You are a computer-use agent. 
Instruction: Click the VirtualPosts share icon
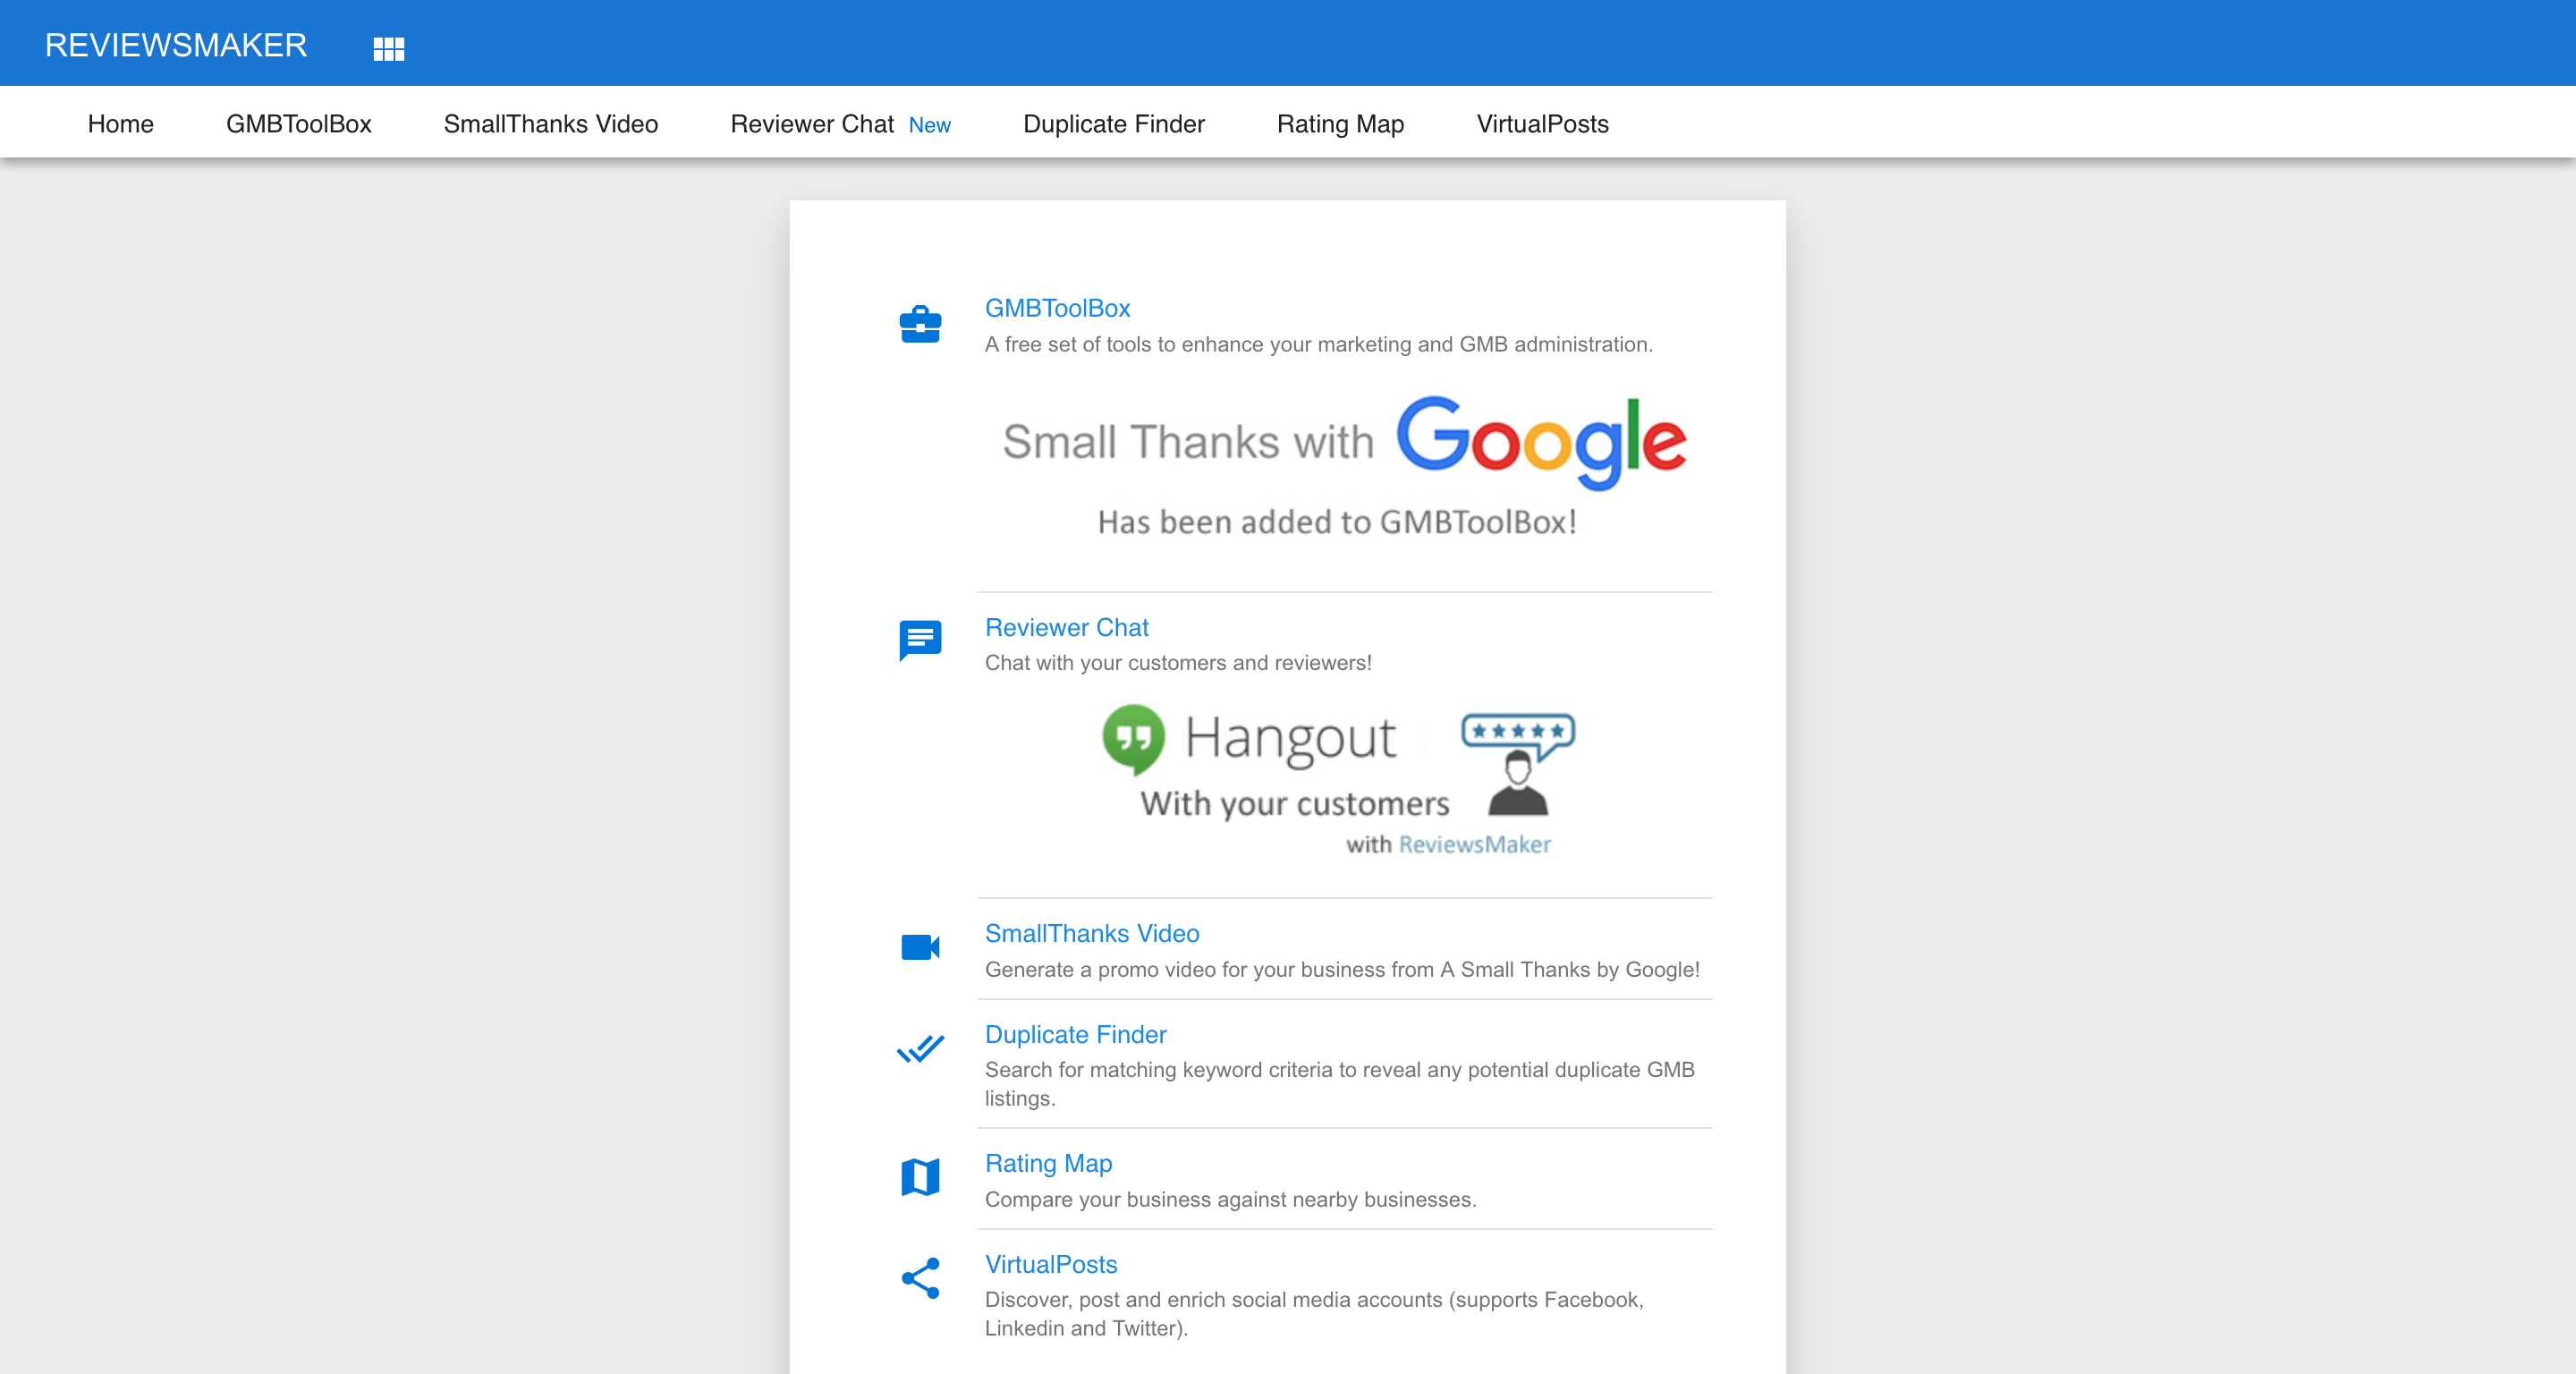pos(920,1278)
